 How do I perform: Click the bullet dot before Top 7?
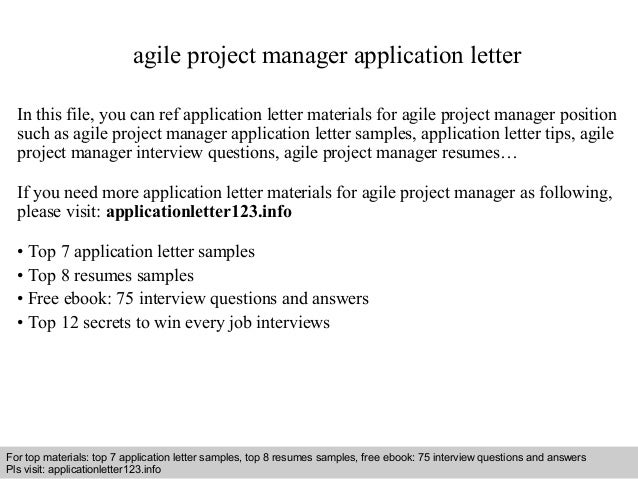coord(22,250)
